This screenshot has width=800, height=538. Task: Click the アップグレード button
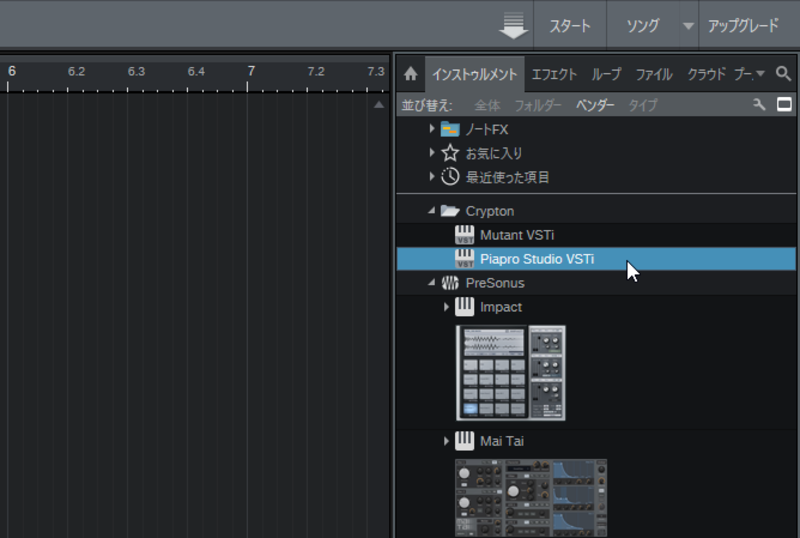click(x=743, y=26)
